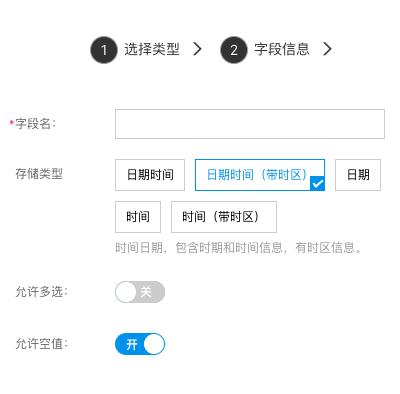The image size is (400, 394).
Task: Click the step 2 circle icon
Action: pos(234,50)
